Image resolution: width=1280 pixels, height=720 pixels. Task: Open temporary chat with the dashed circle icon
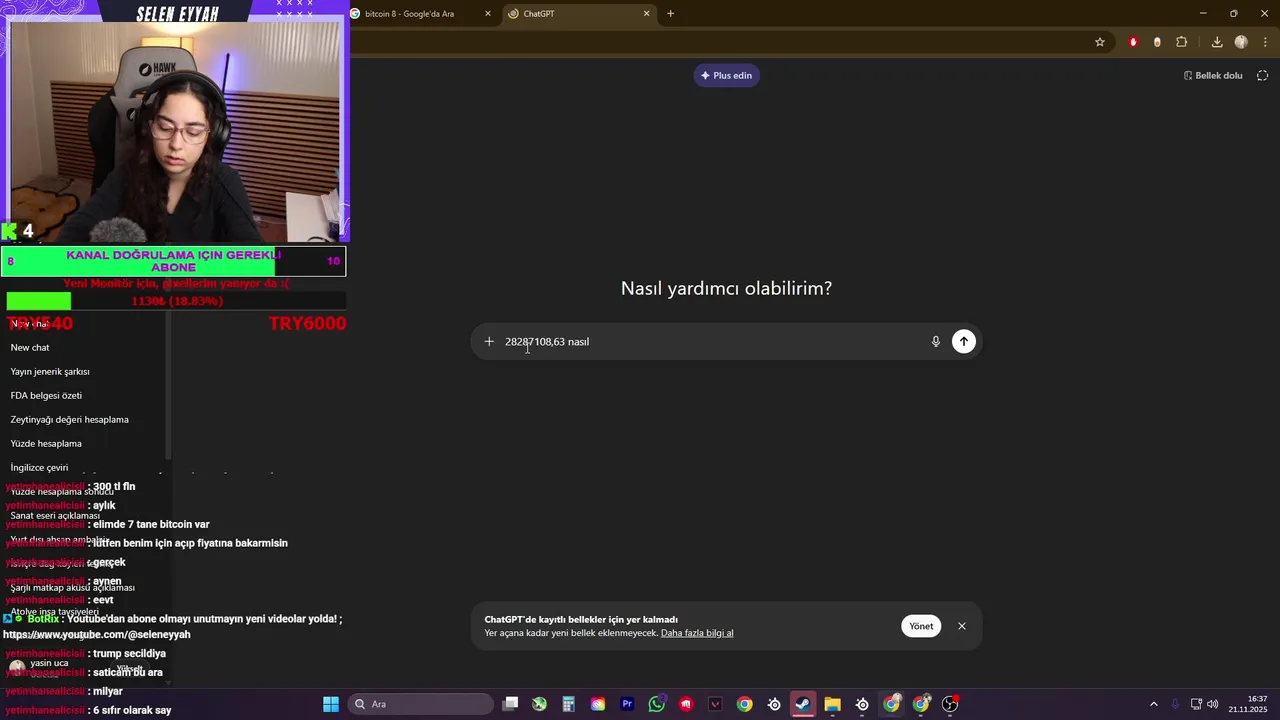pos(1262,75)
